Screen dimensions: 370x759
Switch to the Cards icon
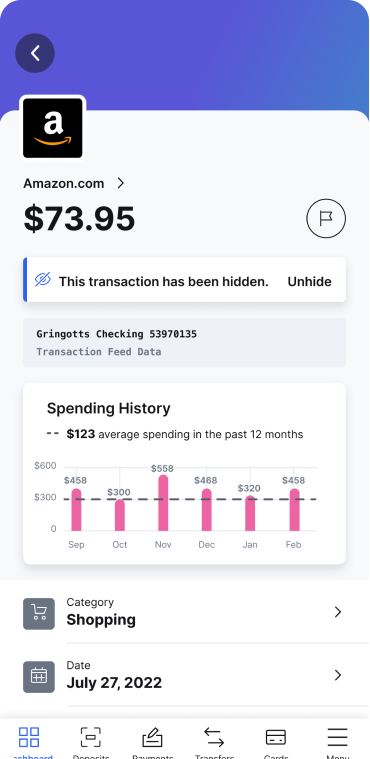276,738
